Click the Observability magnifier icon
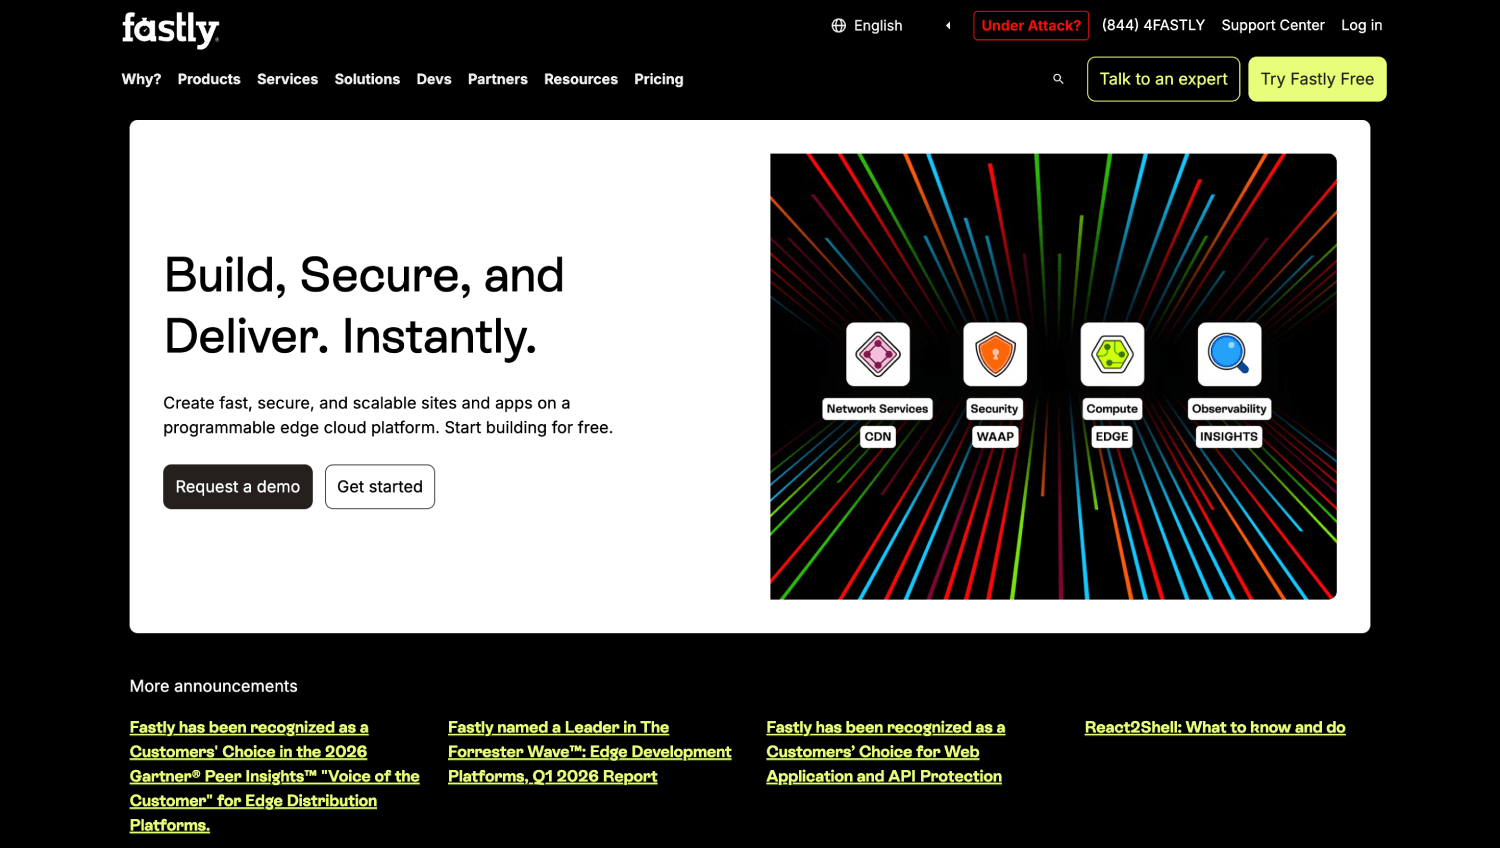Screen dimensions: 1500x848 coord(1229,354)
